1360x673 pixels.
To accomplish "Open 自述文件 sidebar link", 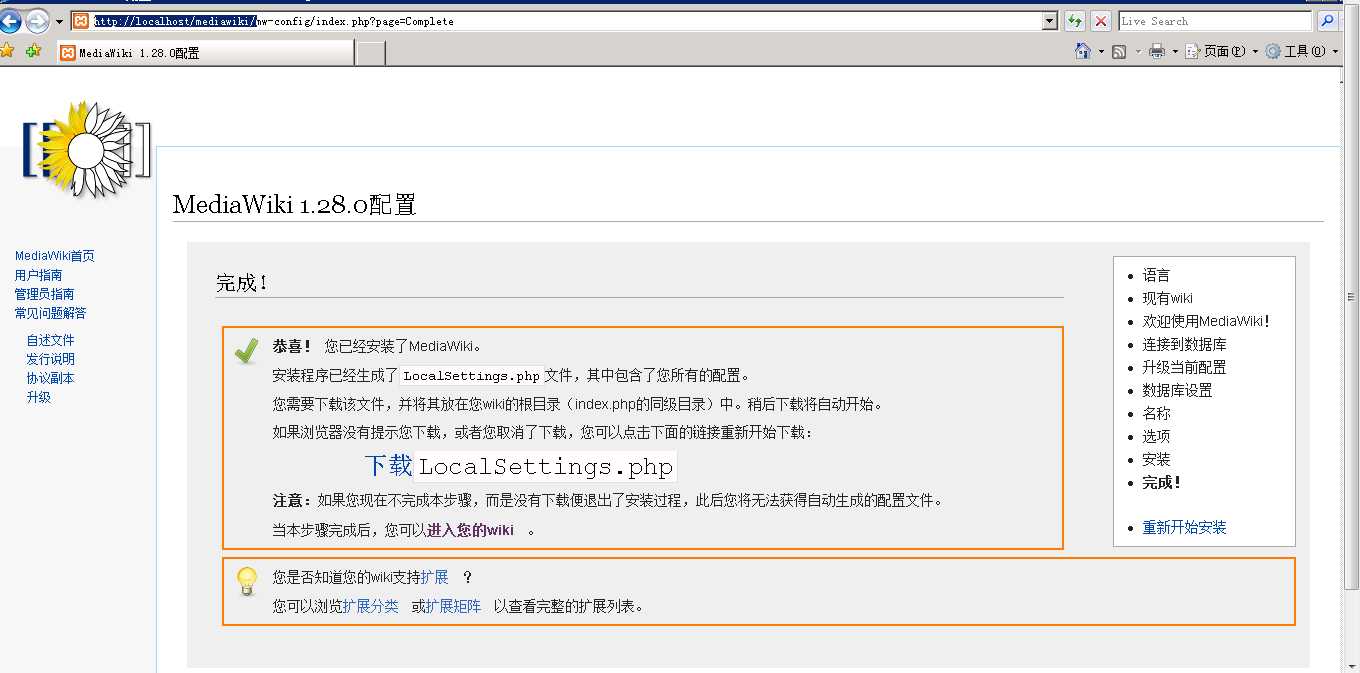I will (x=50, y=340).
